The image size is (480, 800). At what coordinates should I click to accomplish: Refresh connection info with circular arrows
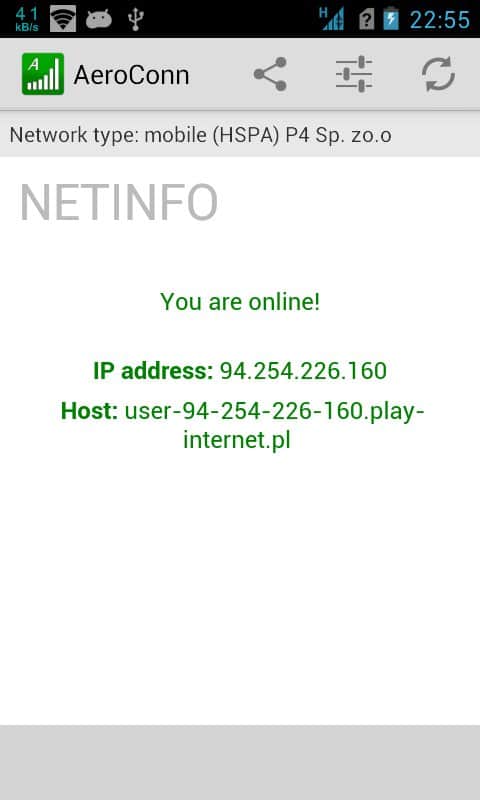(x=438, y=74)
